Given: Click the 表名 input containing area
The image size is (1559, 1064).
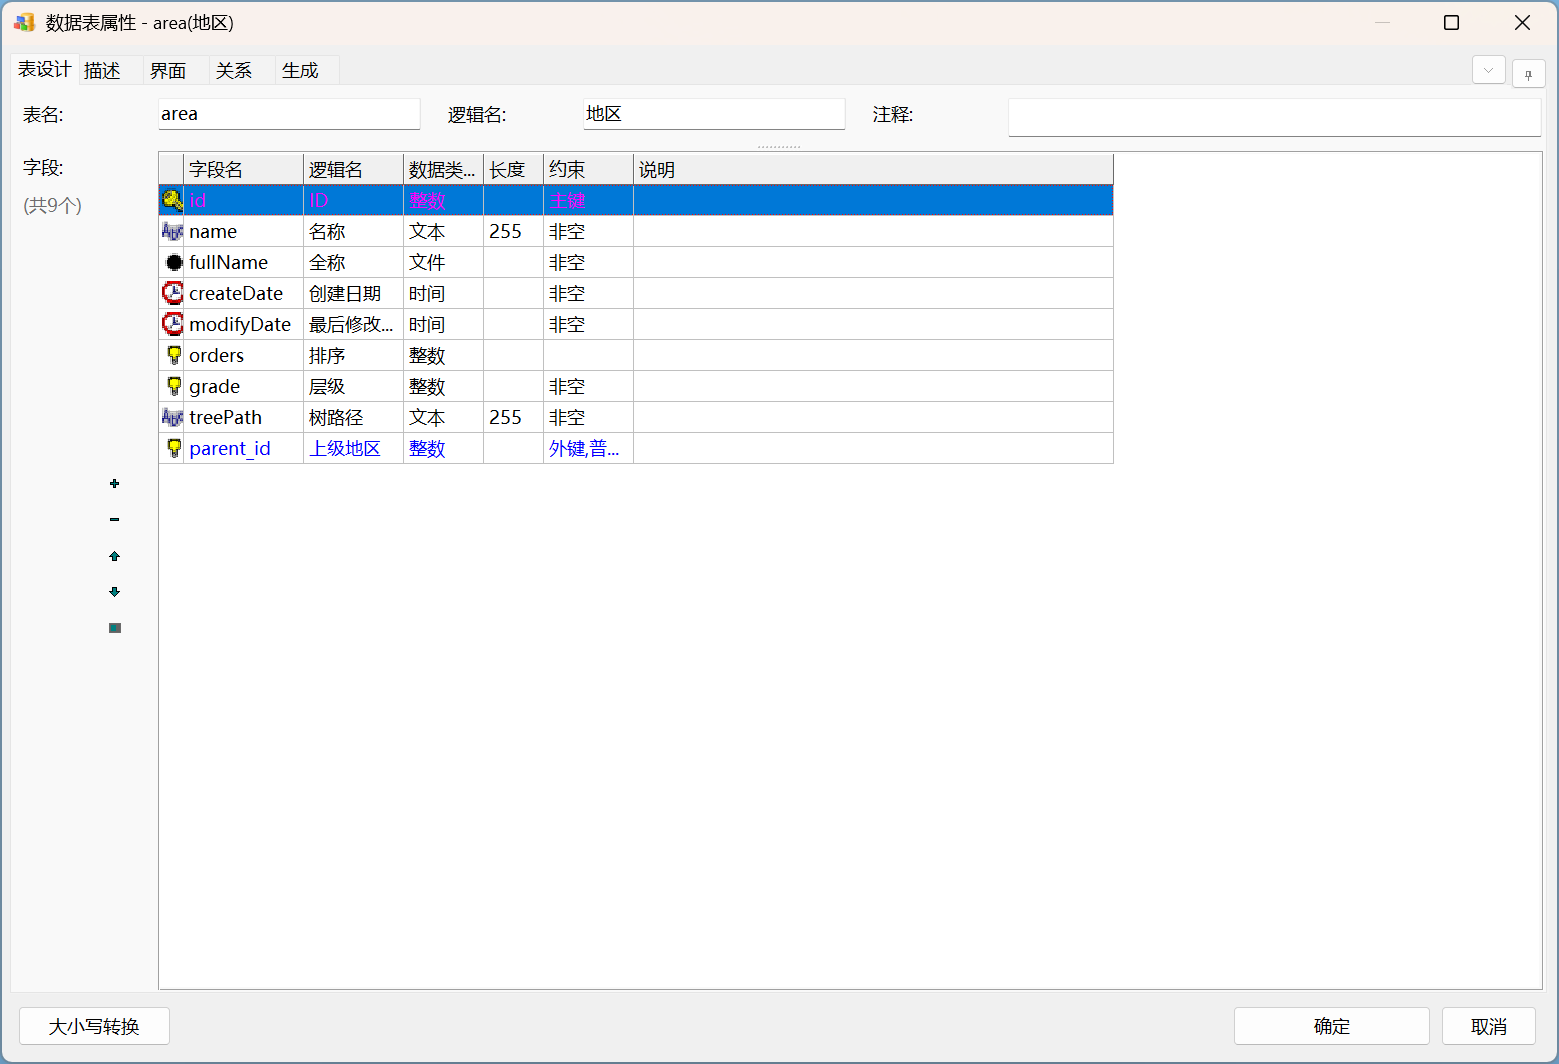Looking at the screenshot, I should (x=289, y=114).
